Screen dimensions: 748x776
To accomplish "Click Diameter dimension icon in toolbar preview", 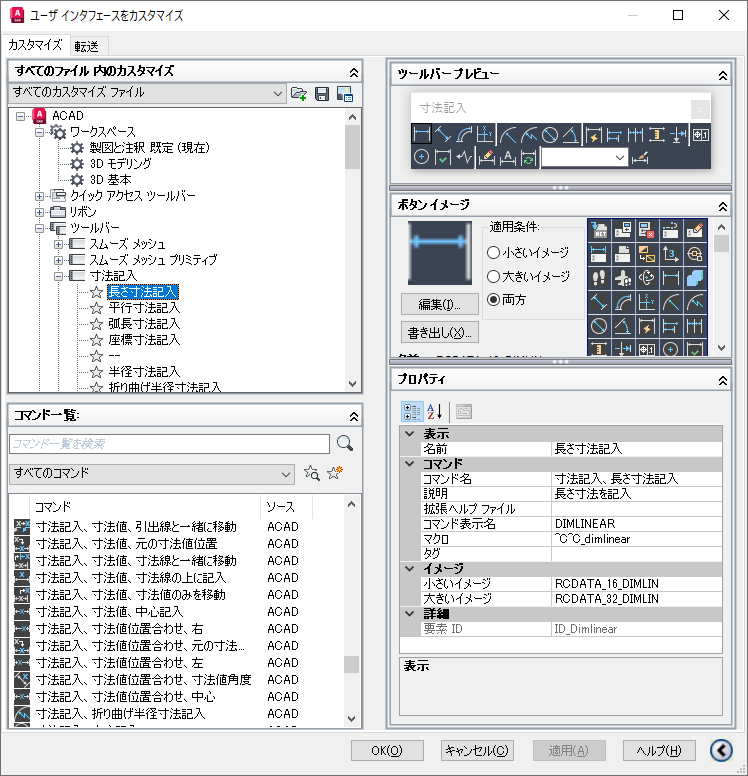I will 550,135.
